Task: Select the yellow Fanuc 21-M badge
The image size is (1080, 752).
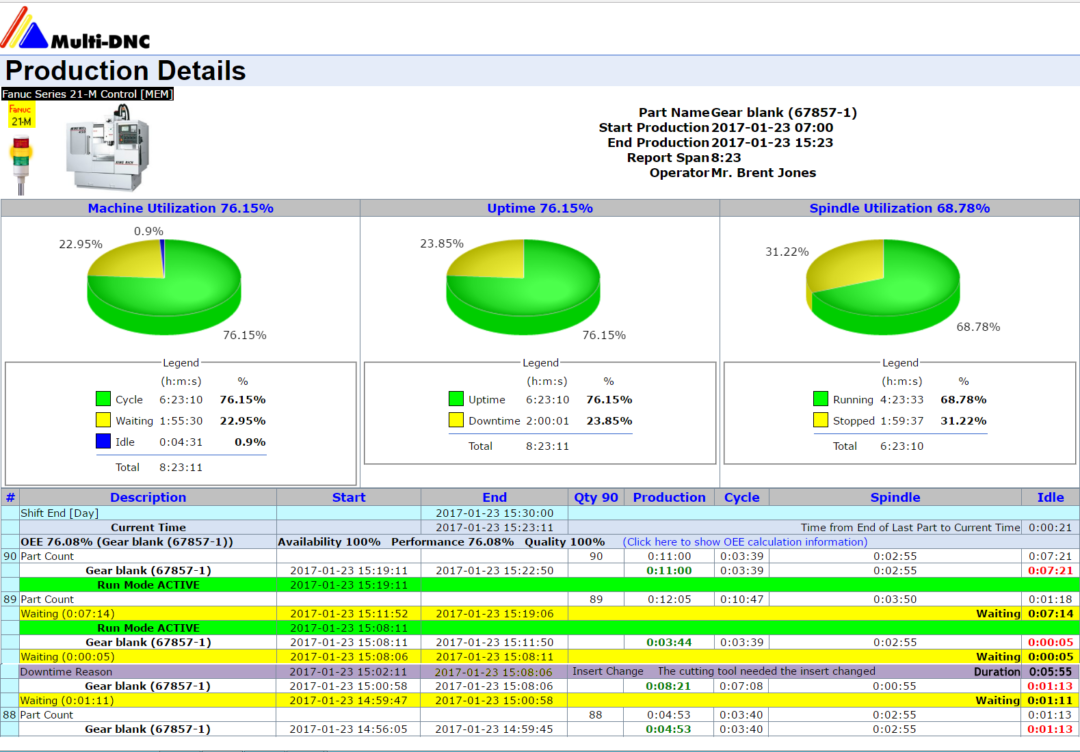Action: pyautogui.click(x=22, y=113)
